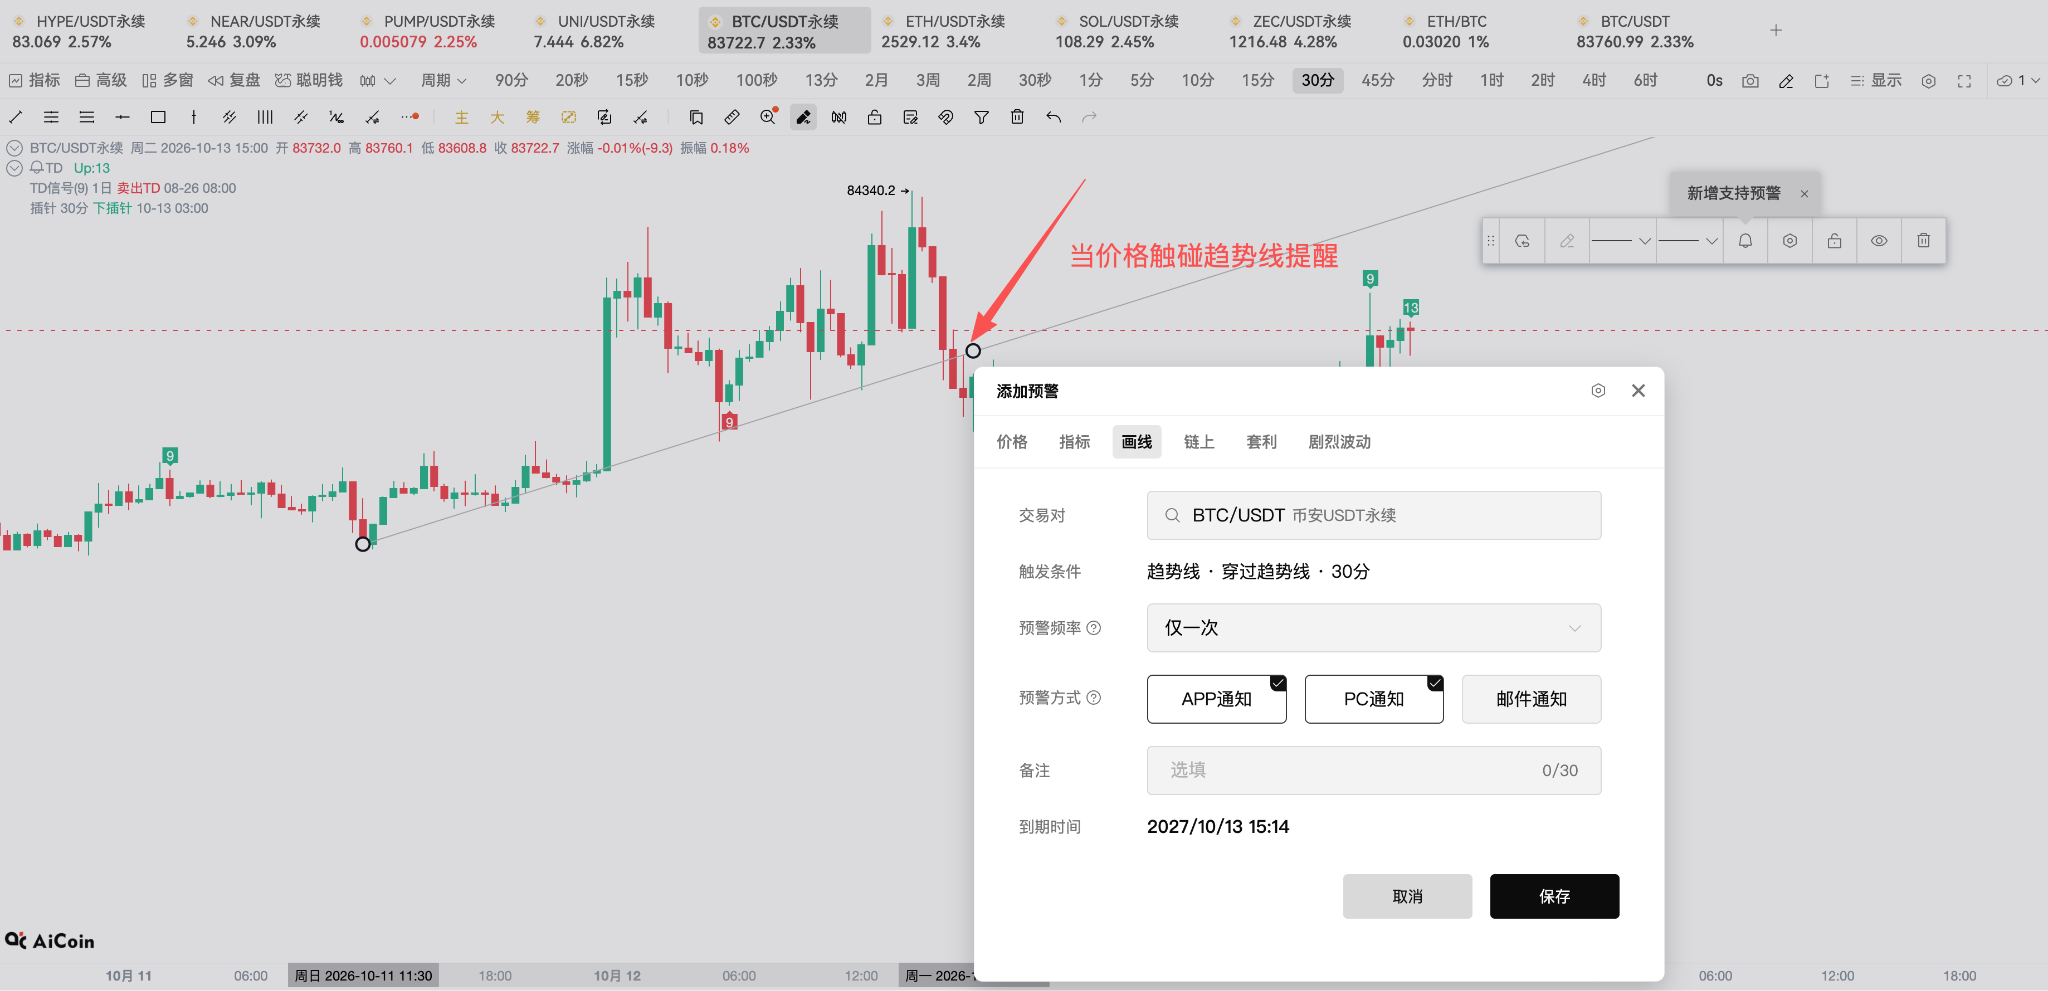This screenshot has height=991, width=2048.
Task: Click the filter funnel icon in toolbar
Action: 982,117
